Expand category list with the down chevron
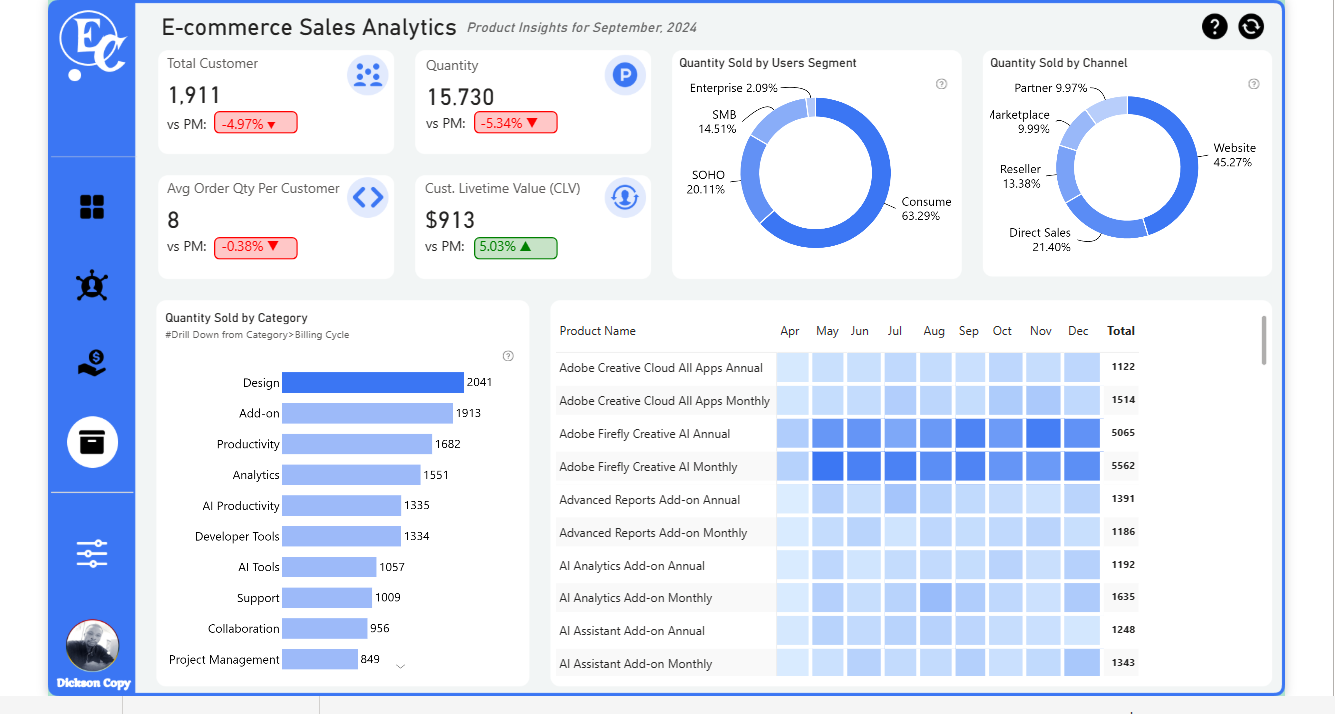Viewport: 1335px width, 714px height. [x=401, y=666]
